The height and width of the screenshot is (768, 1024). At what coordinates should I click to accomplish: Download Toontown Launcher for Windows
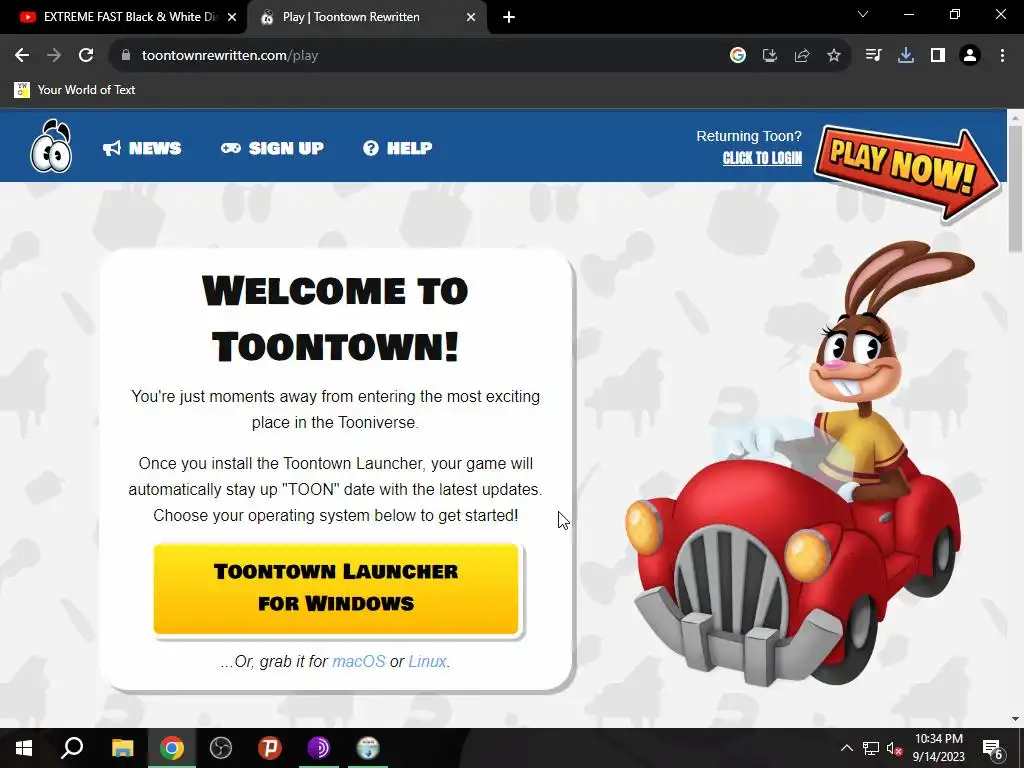pyautogui.click(x=336, y=588)
